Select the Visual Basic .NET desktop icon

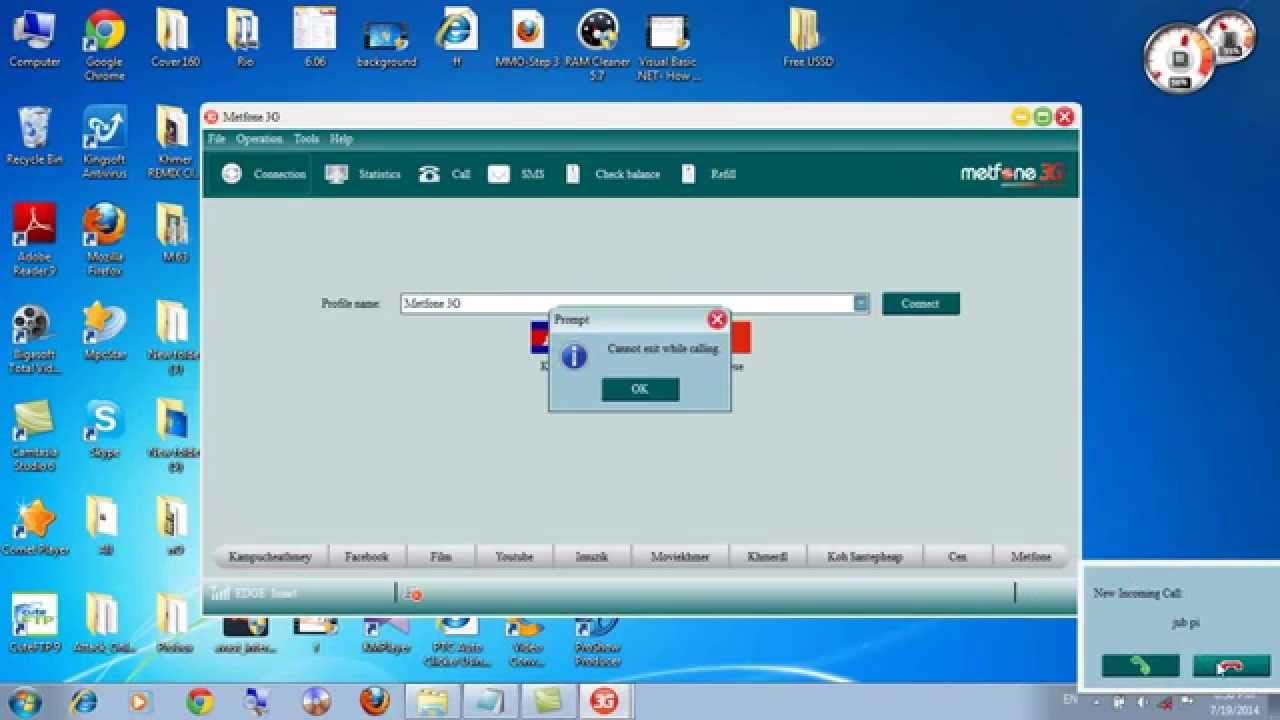click(668, 45)
